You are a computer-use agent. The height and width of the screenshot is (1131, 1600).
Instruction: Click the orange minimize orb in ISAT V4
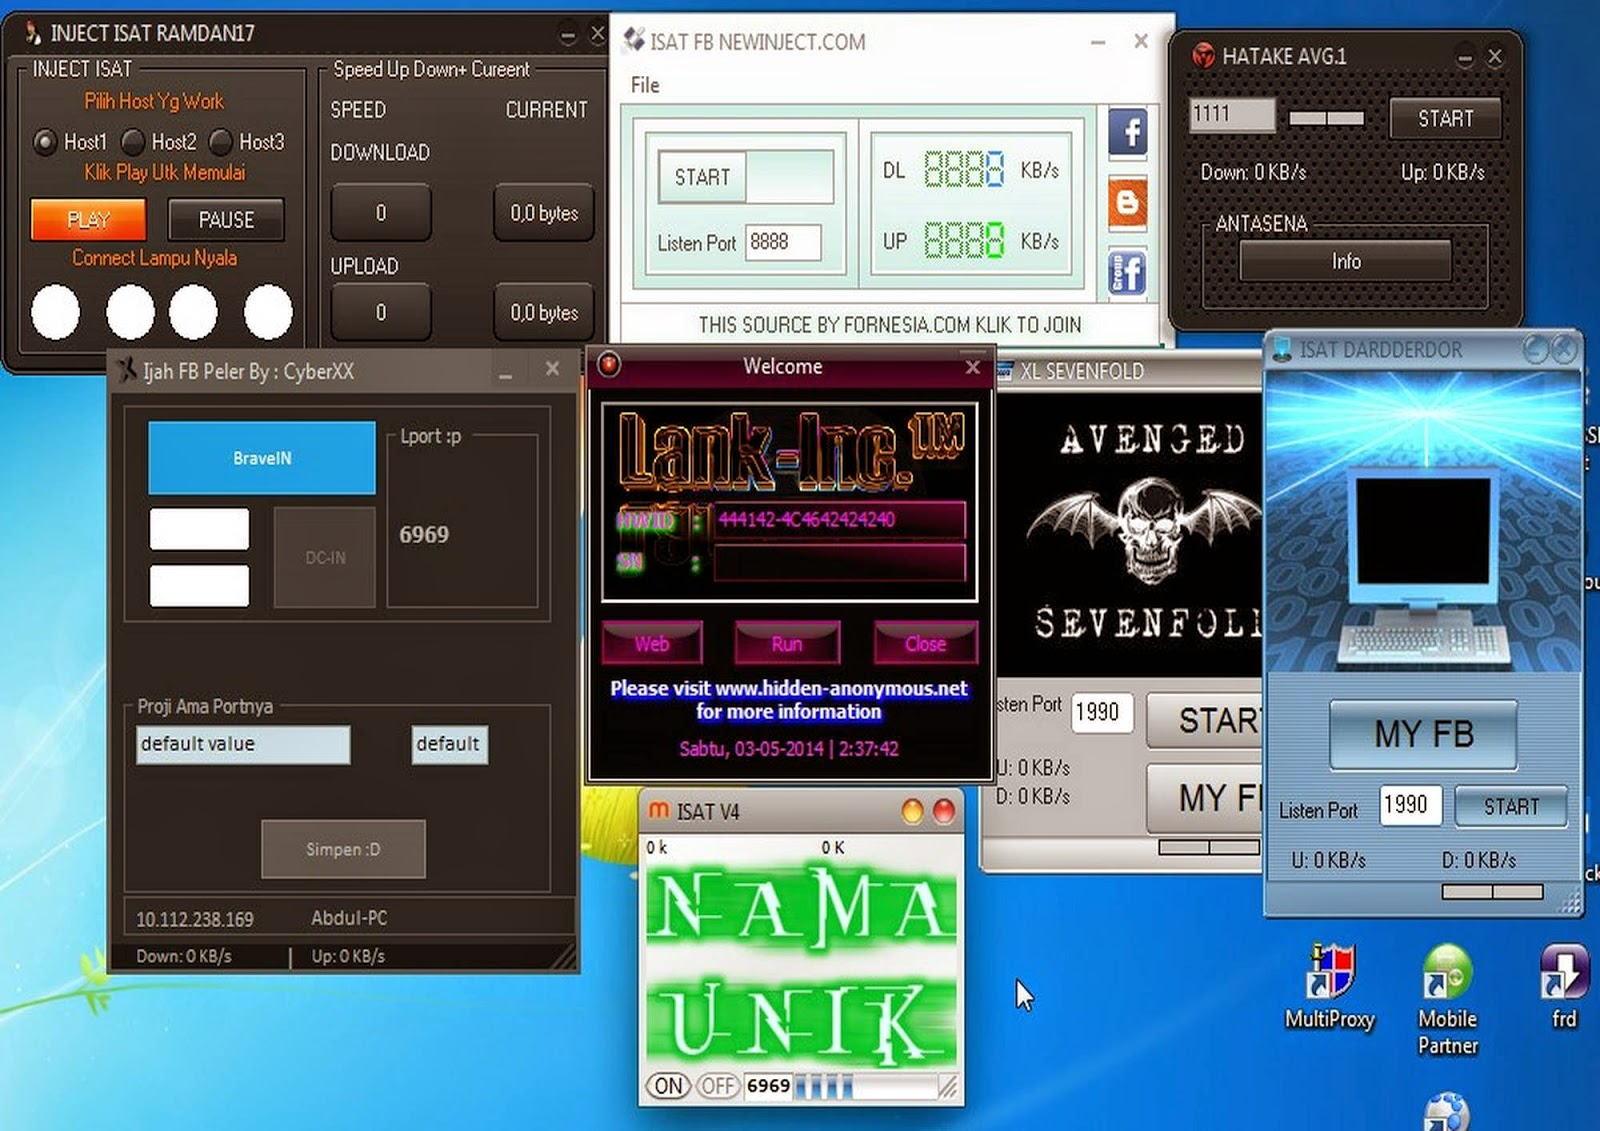tap(912, 811)
